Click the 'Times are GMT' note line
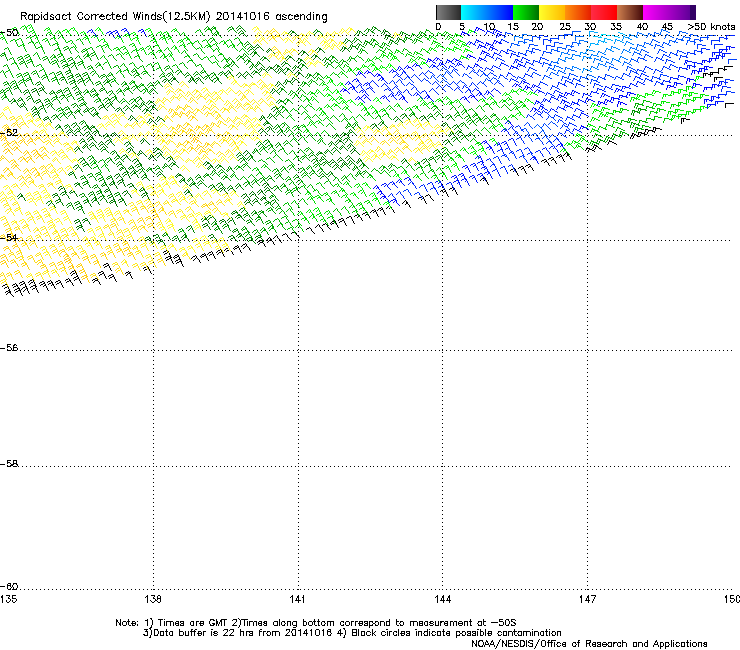740x650 pixels. [316, 623]
